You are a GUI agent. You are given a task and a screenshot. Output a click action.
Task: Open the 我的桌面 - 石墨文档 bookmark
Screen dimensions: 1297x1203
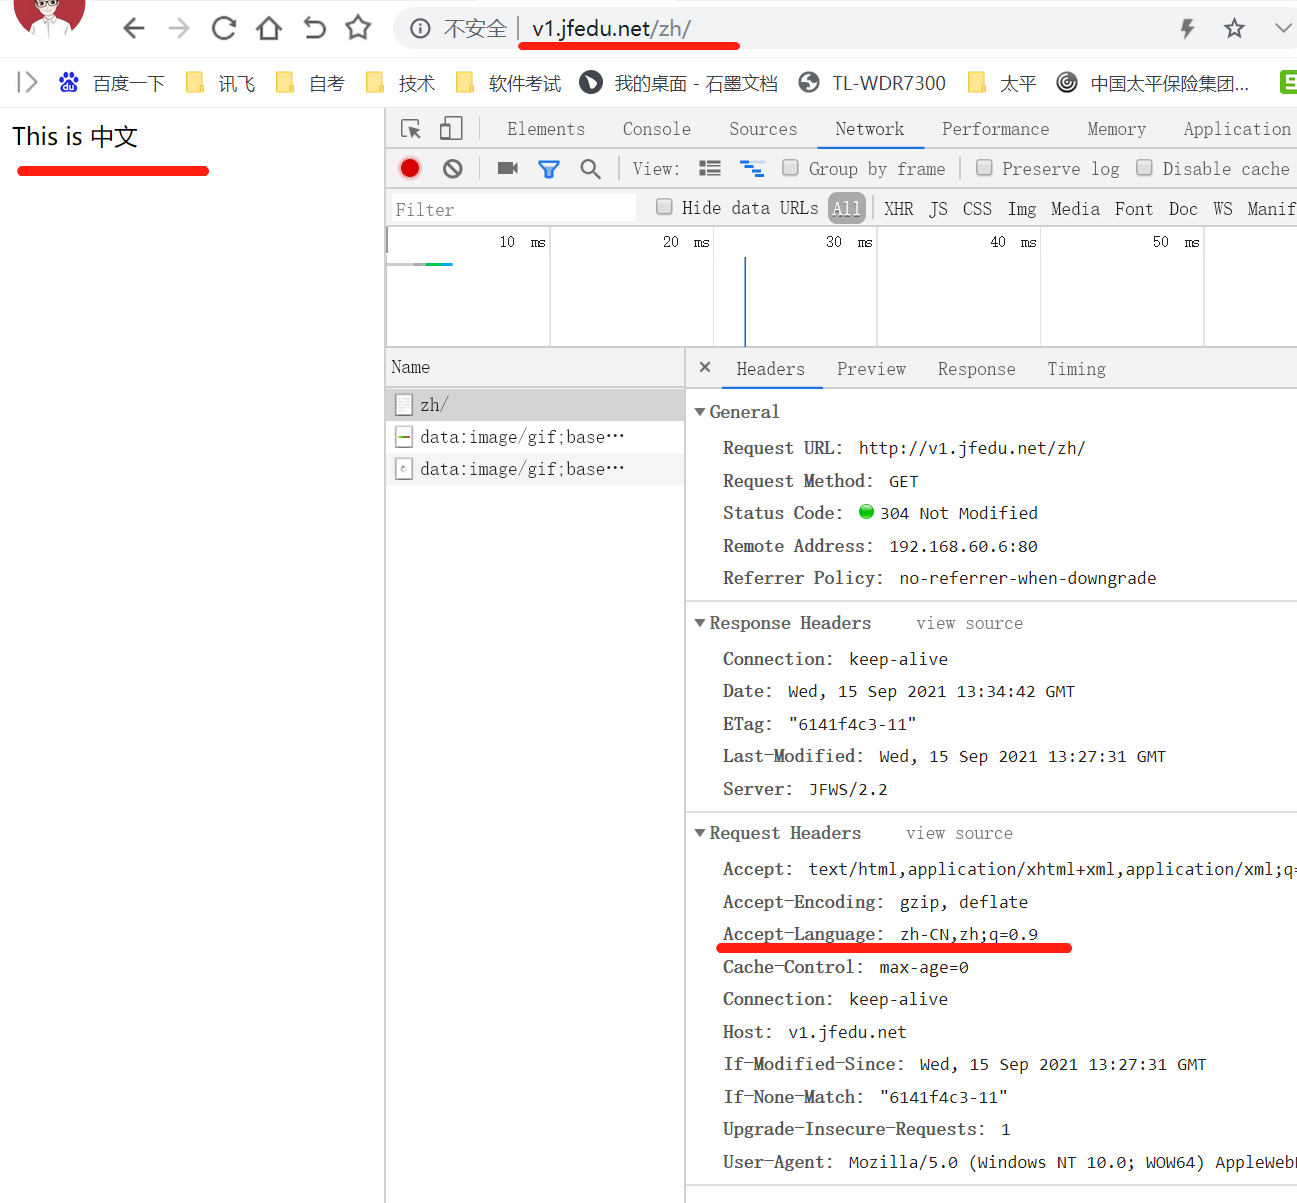[x=679, y=83]
